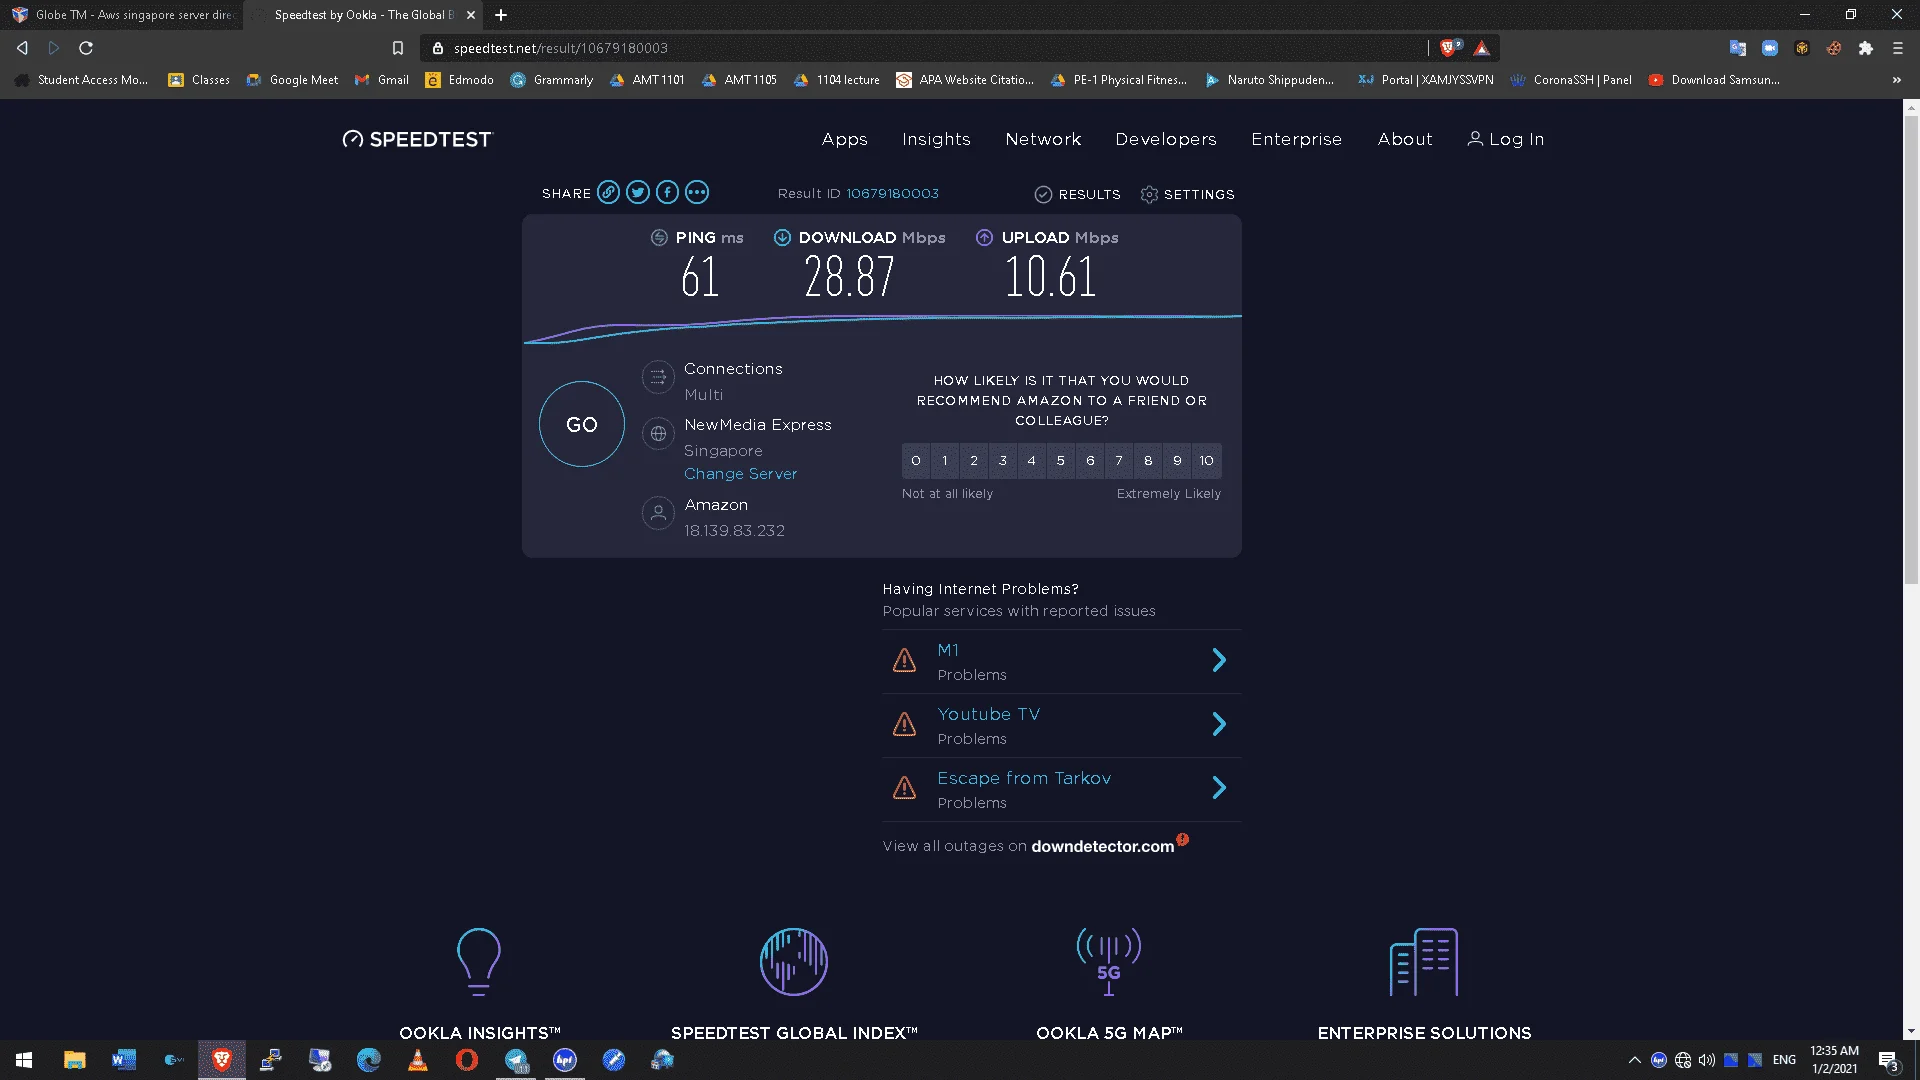This screenshot has width=1920, height=1080.
Task: Click Log In
Action: [x=1506, y=139]
